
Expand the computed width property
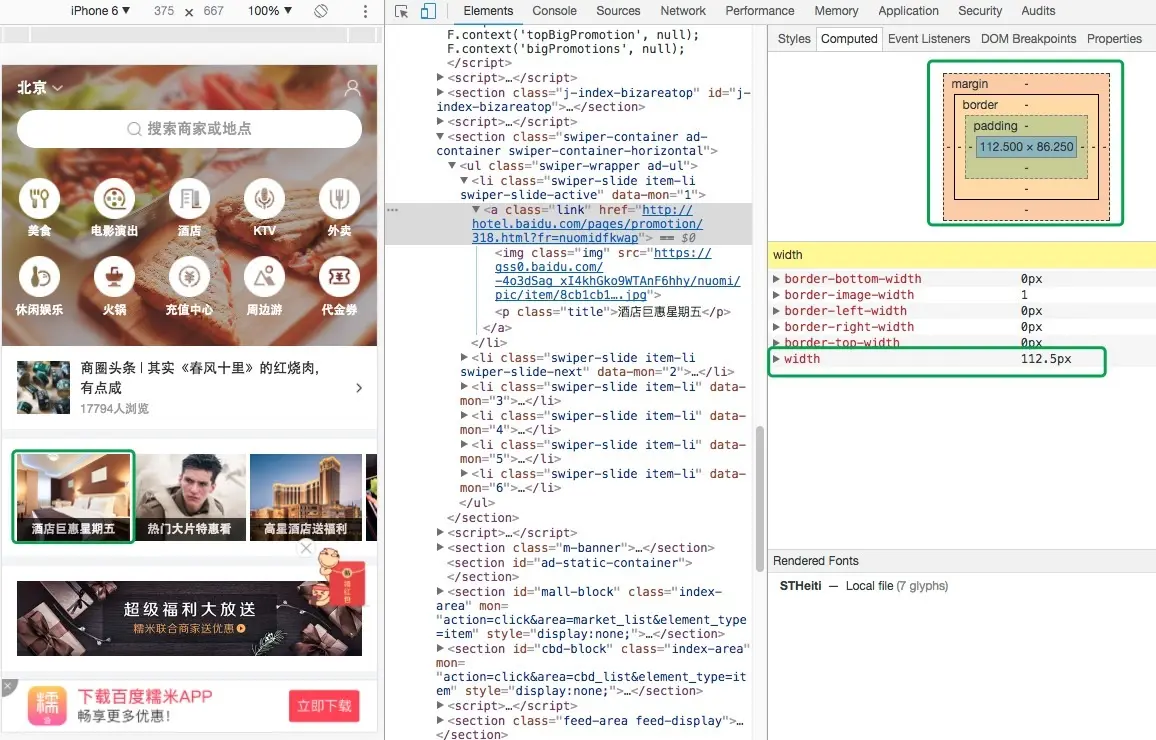tap(776, 359)
